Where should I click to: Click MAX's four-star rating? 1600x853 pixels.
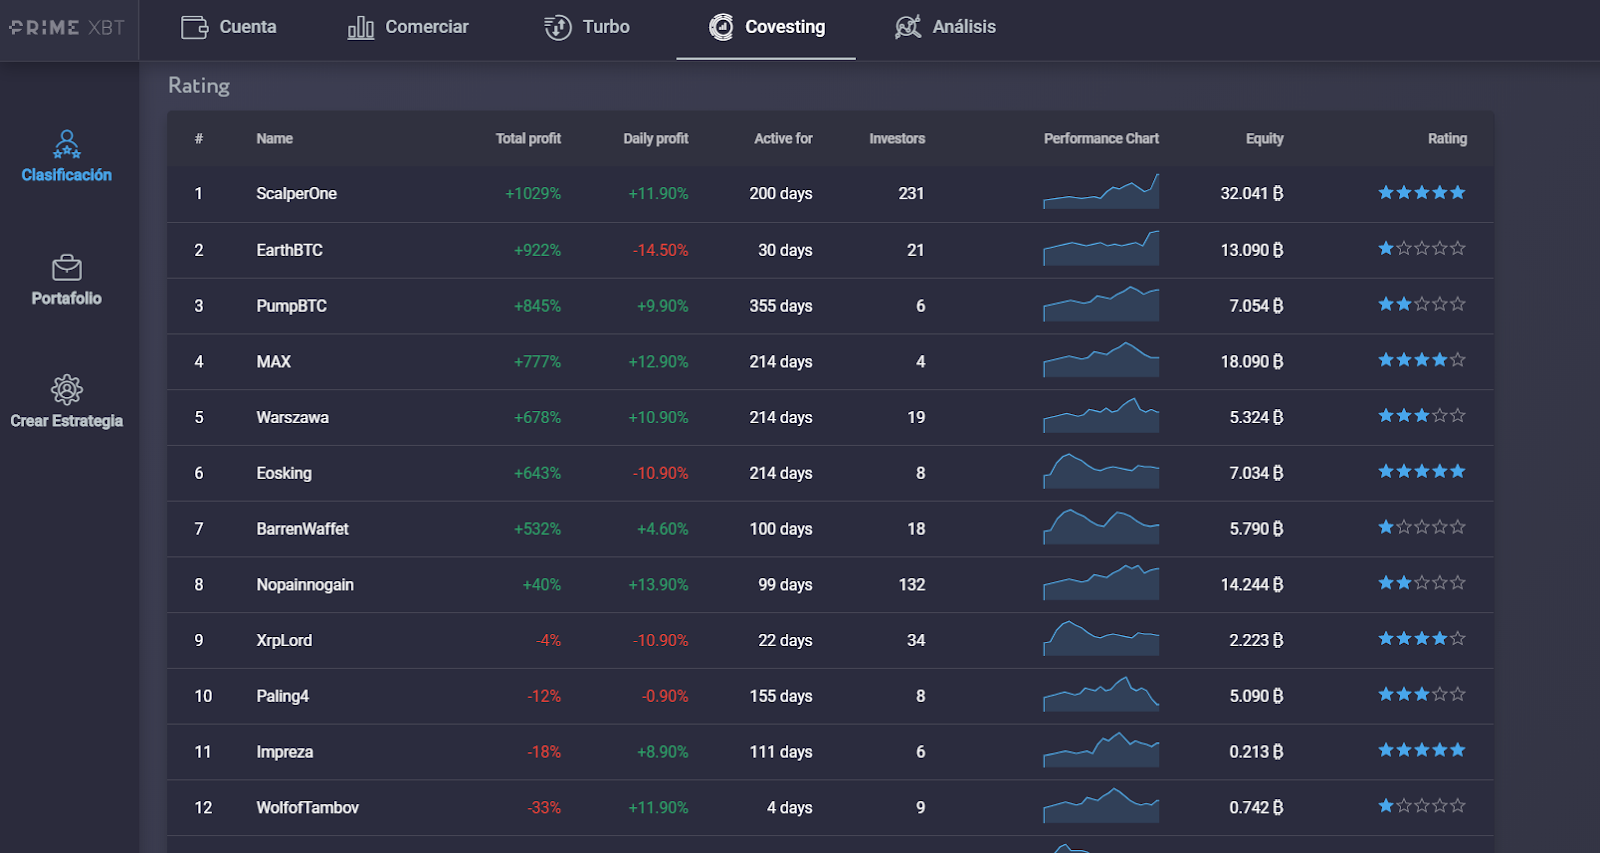1422,360
